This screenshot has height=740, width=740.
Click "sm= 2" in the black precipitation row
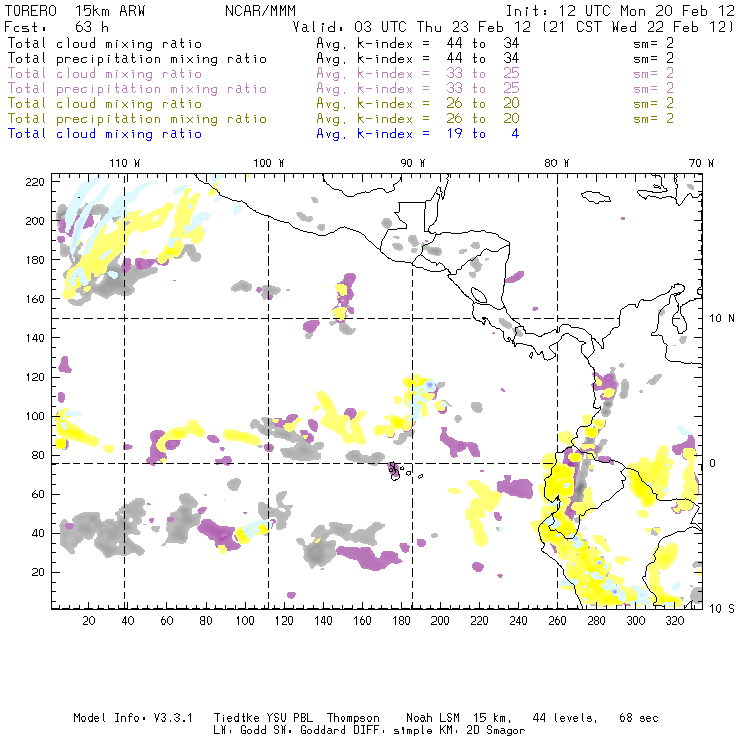[x=653, y=59]
